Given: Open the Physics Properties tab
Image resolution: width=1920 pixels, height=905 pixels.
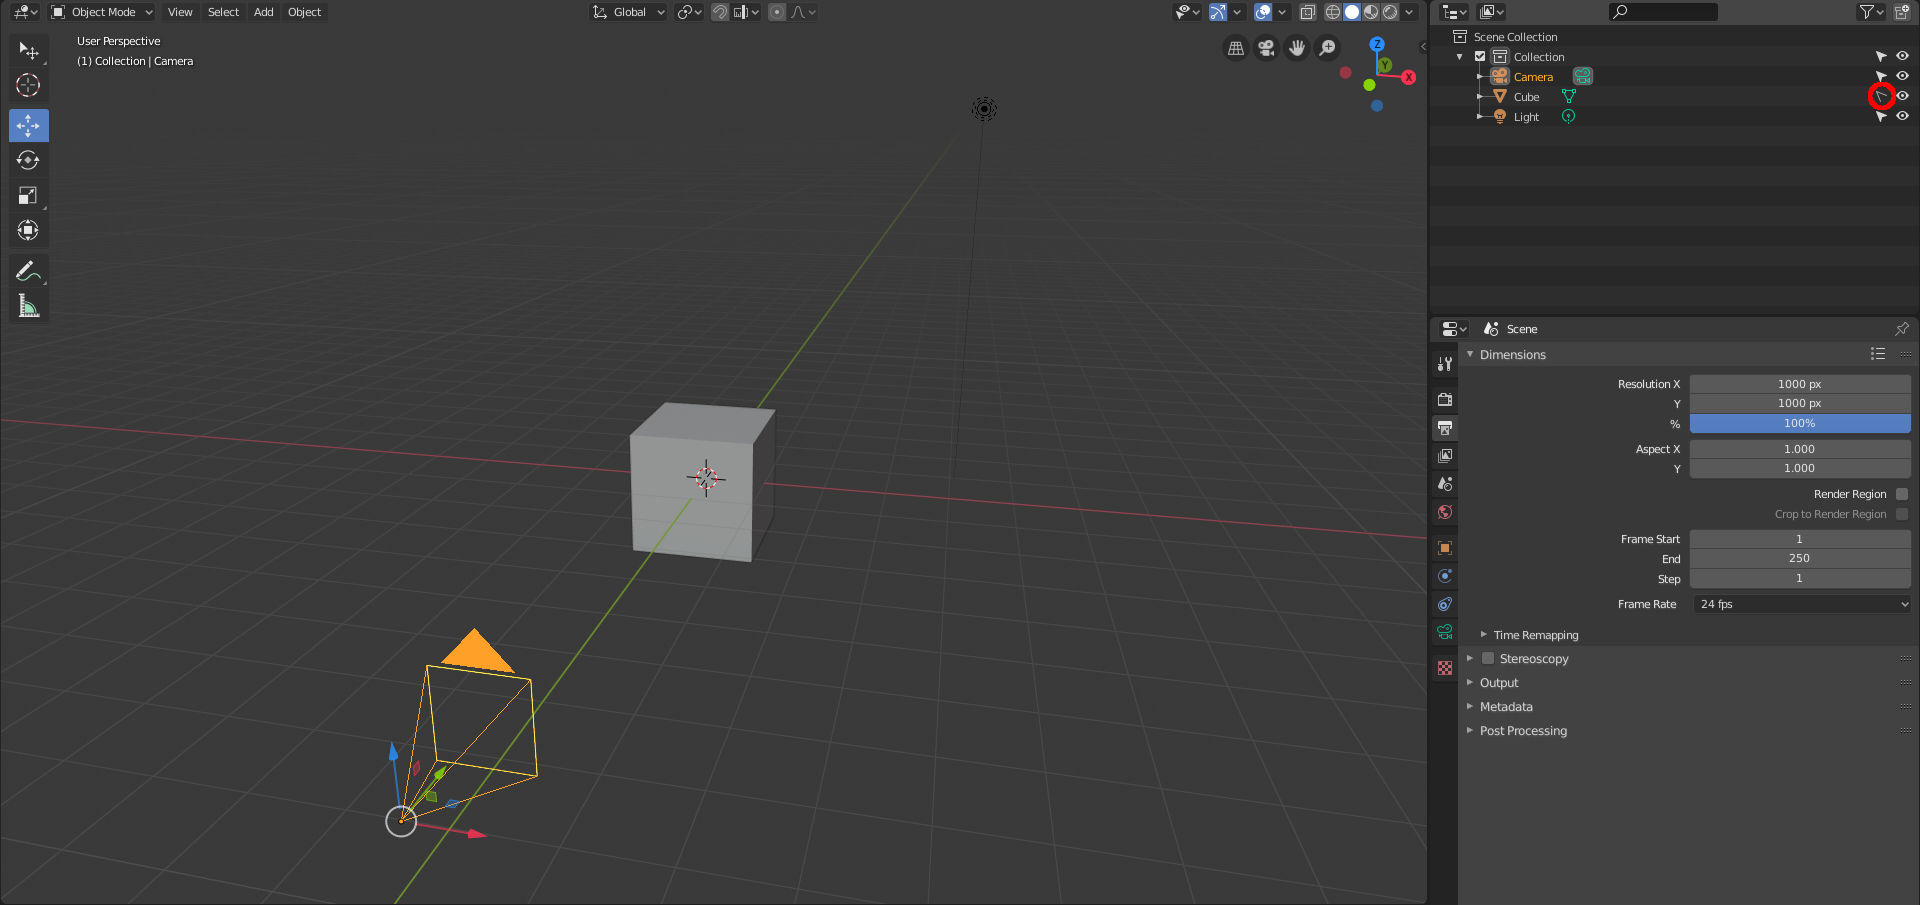Looking at the screenshot, I should [1444, 603].
